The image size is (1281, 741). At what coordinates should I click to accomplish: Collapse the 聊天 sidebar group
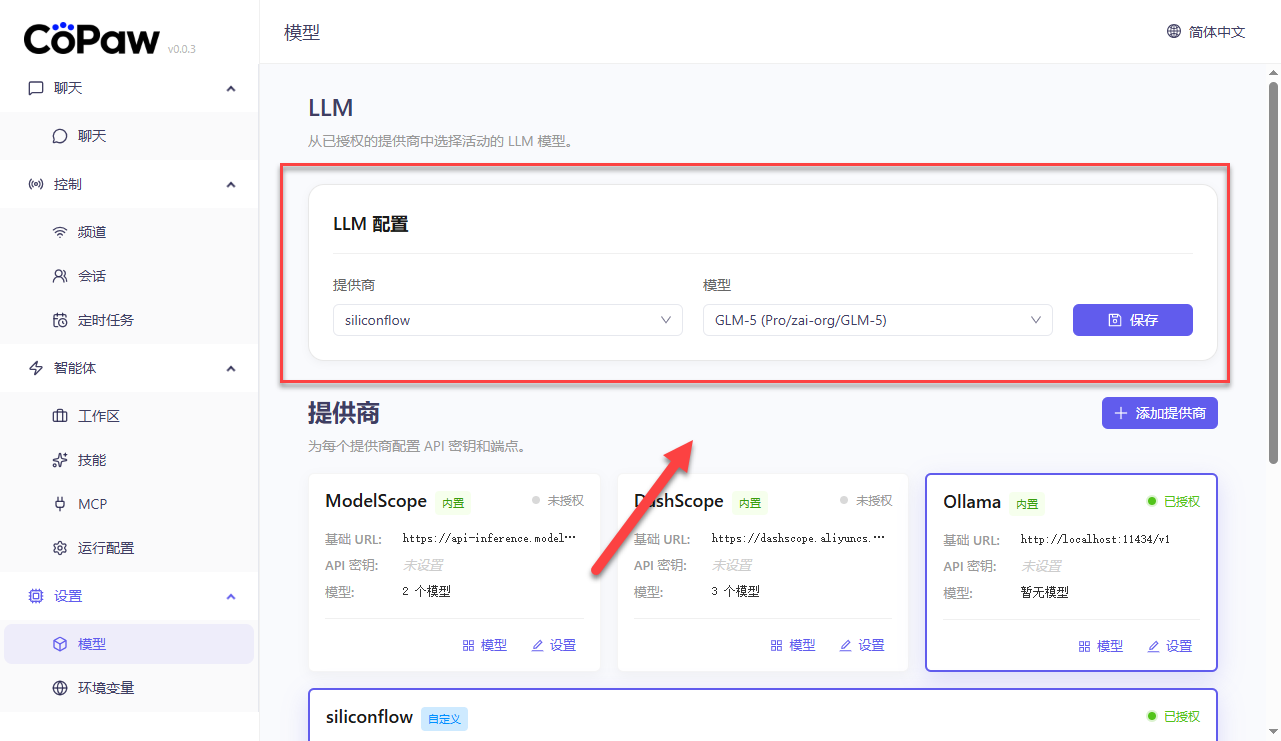(231, 88)
